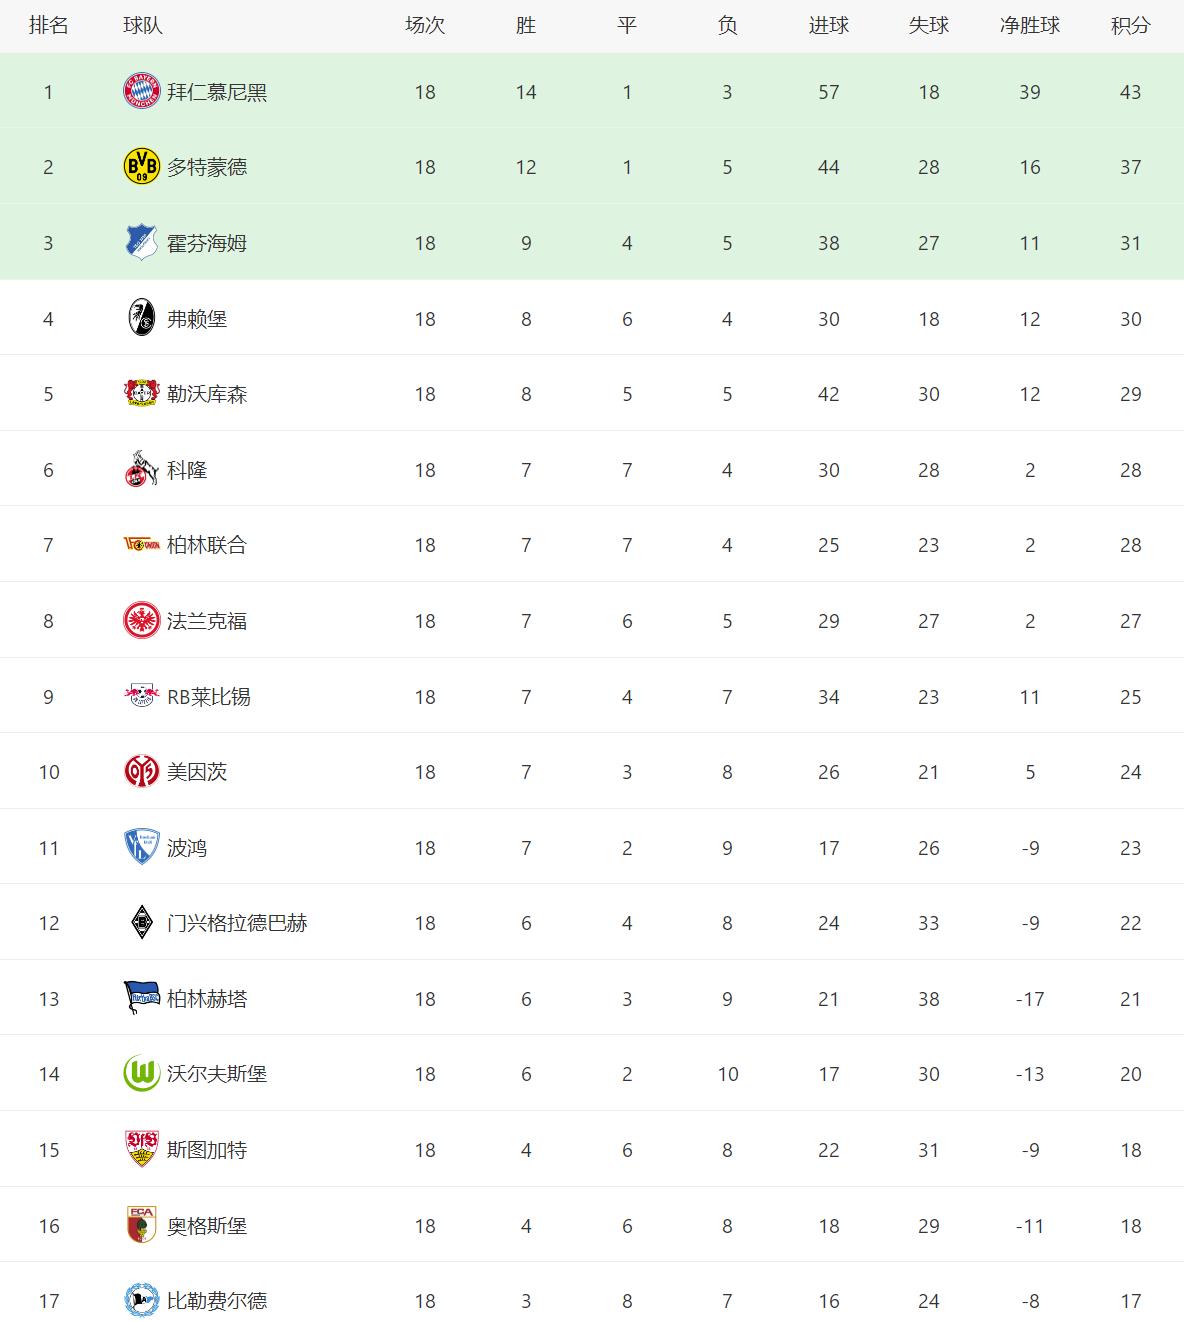Click the 净胜球 column header
Viewport: 1184px width, 1321px height.
1030,26
